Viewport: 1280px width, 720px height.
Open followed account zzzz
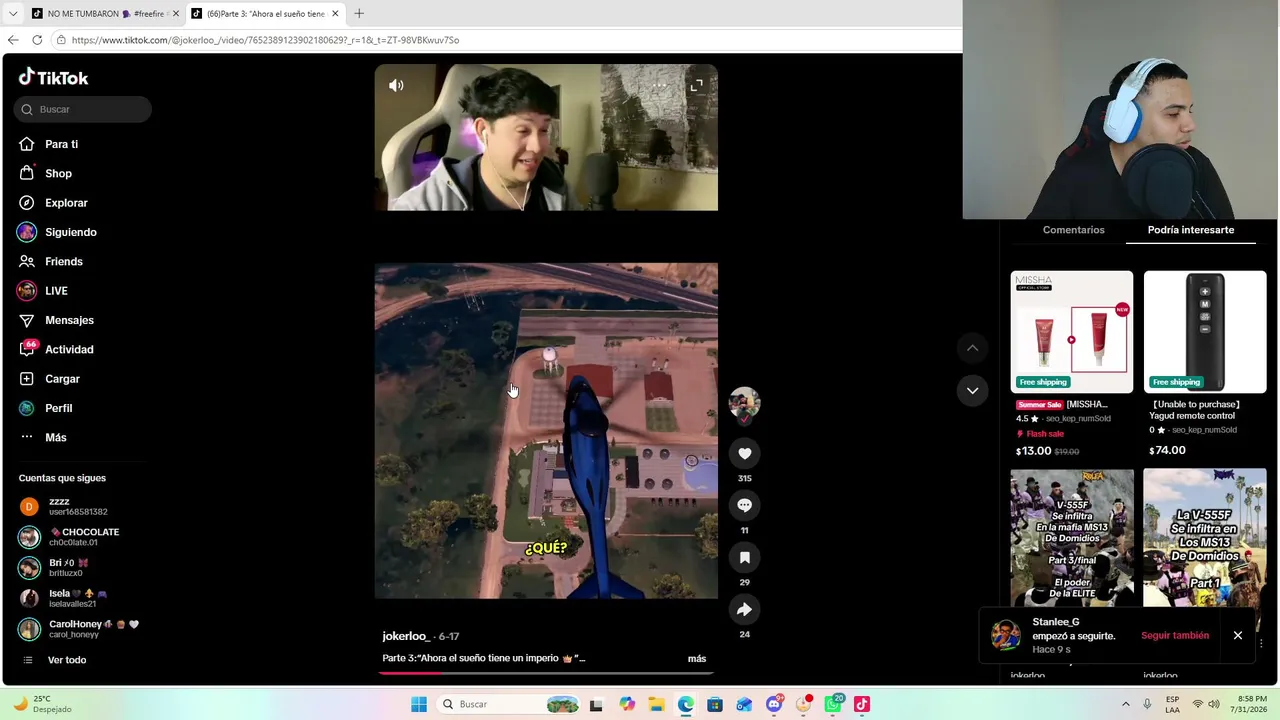[x=78, y=507]
